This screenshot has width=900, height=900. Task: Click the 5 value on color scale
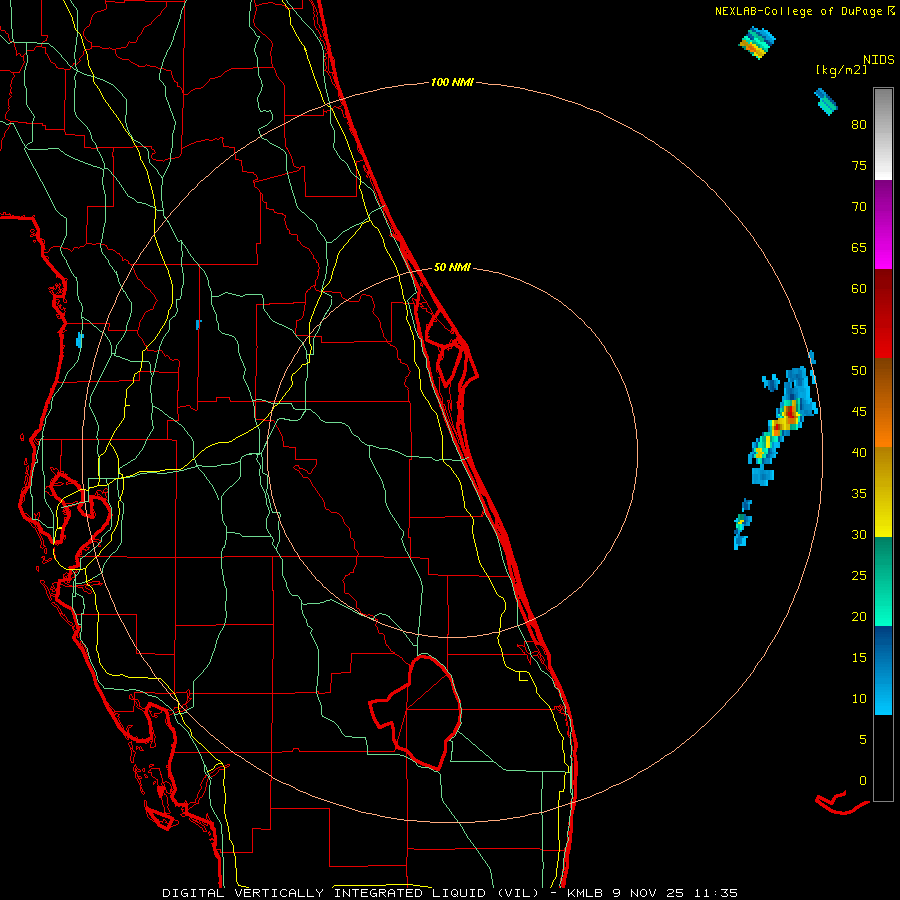(x=863, y=740)
